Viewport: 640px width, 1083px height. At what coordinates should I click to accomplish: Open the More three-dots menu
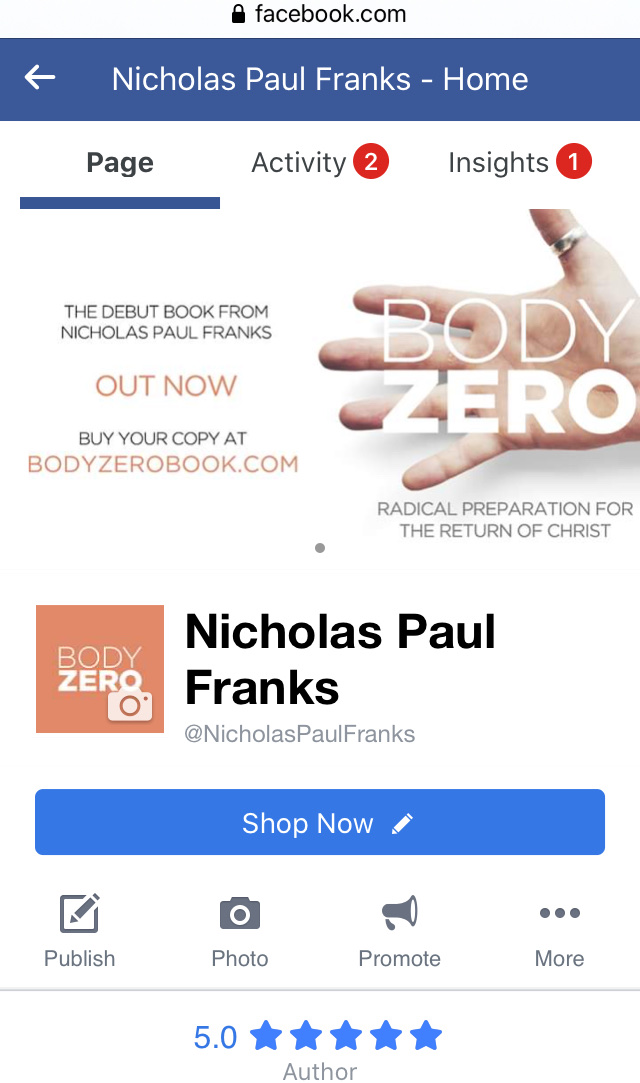point(559,913)
